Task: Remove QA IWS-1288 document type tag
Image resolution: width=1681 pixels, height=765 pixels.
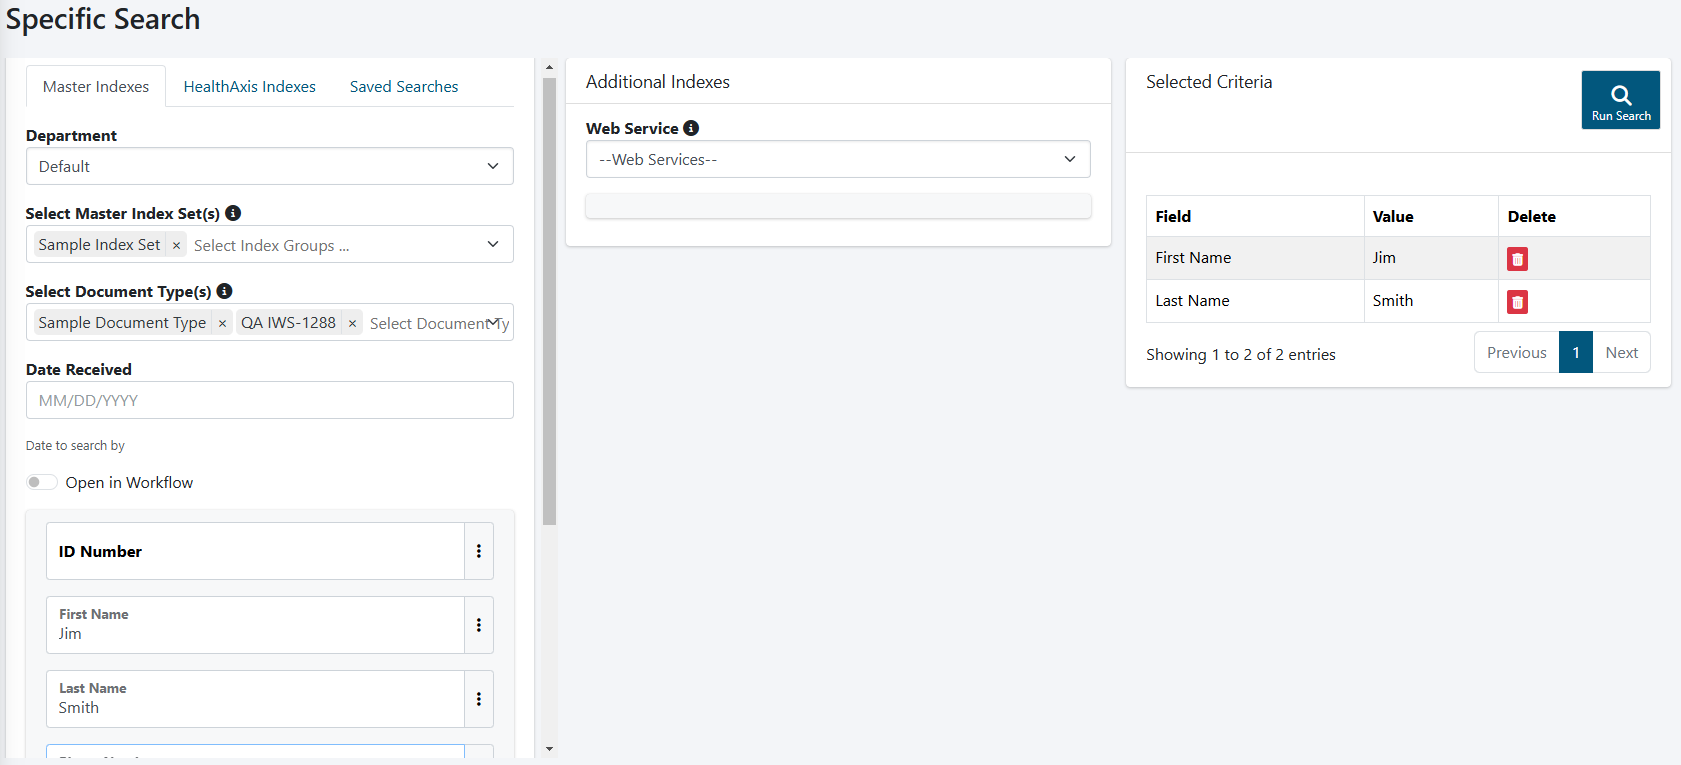Action: point(352,323)
